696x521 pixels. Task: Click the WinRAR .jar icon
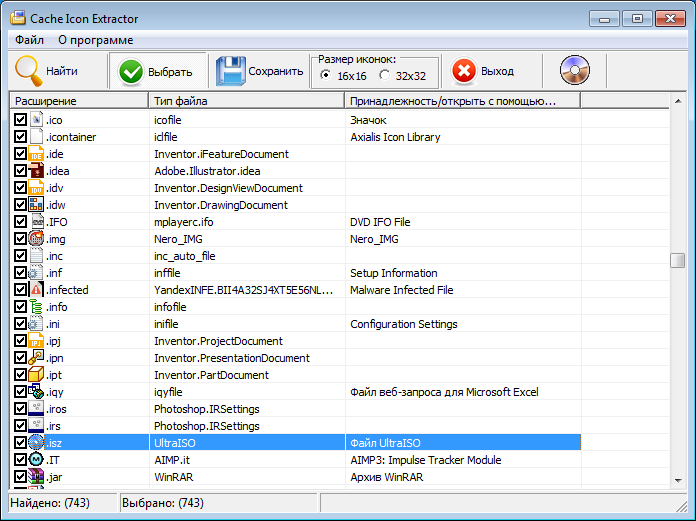(x=36, y=477)
